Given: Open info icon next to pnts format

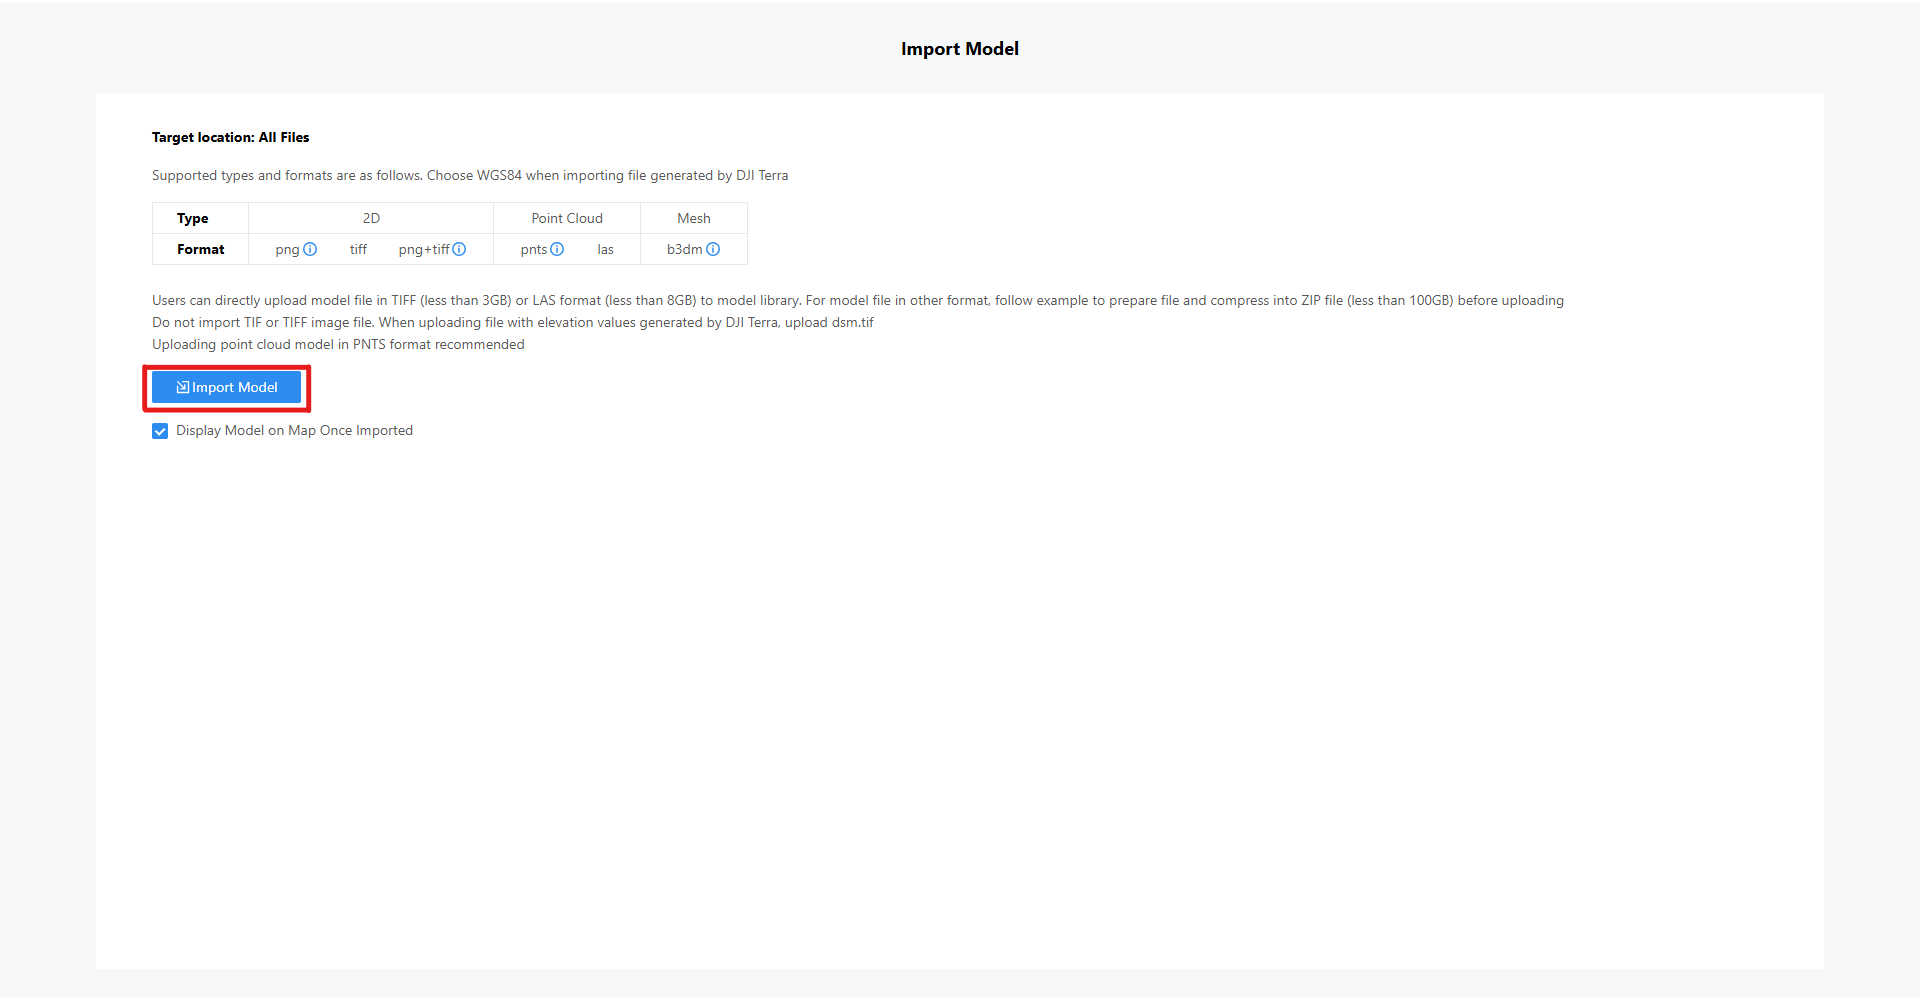Looking at the screenshot, I should (x=557, y=249).
